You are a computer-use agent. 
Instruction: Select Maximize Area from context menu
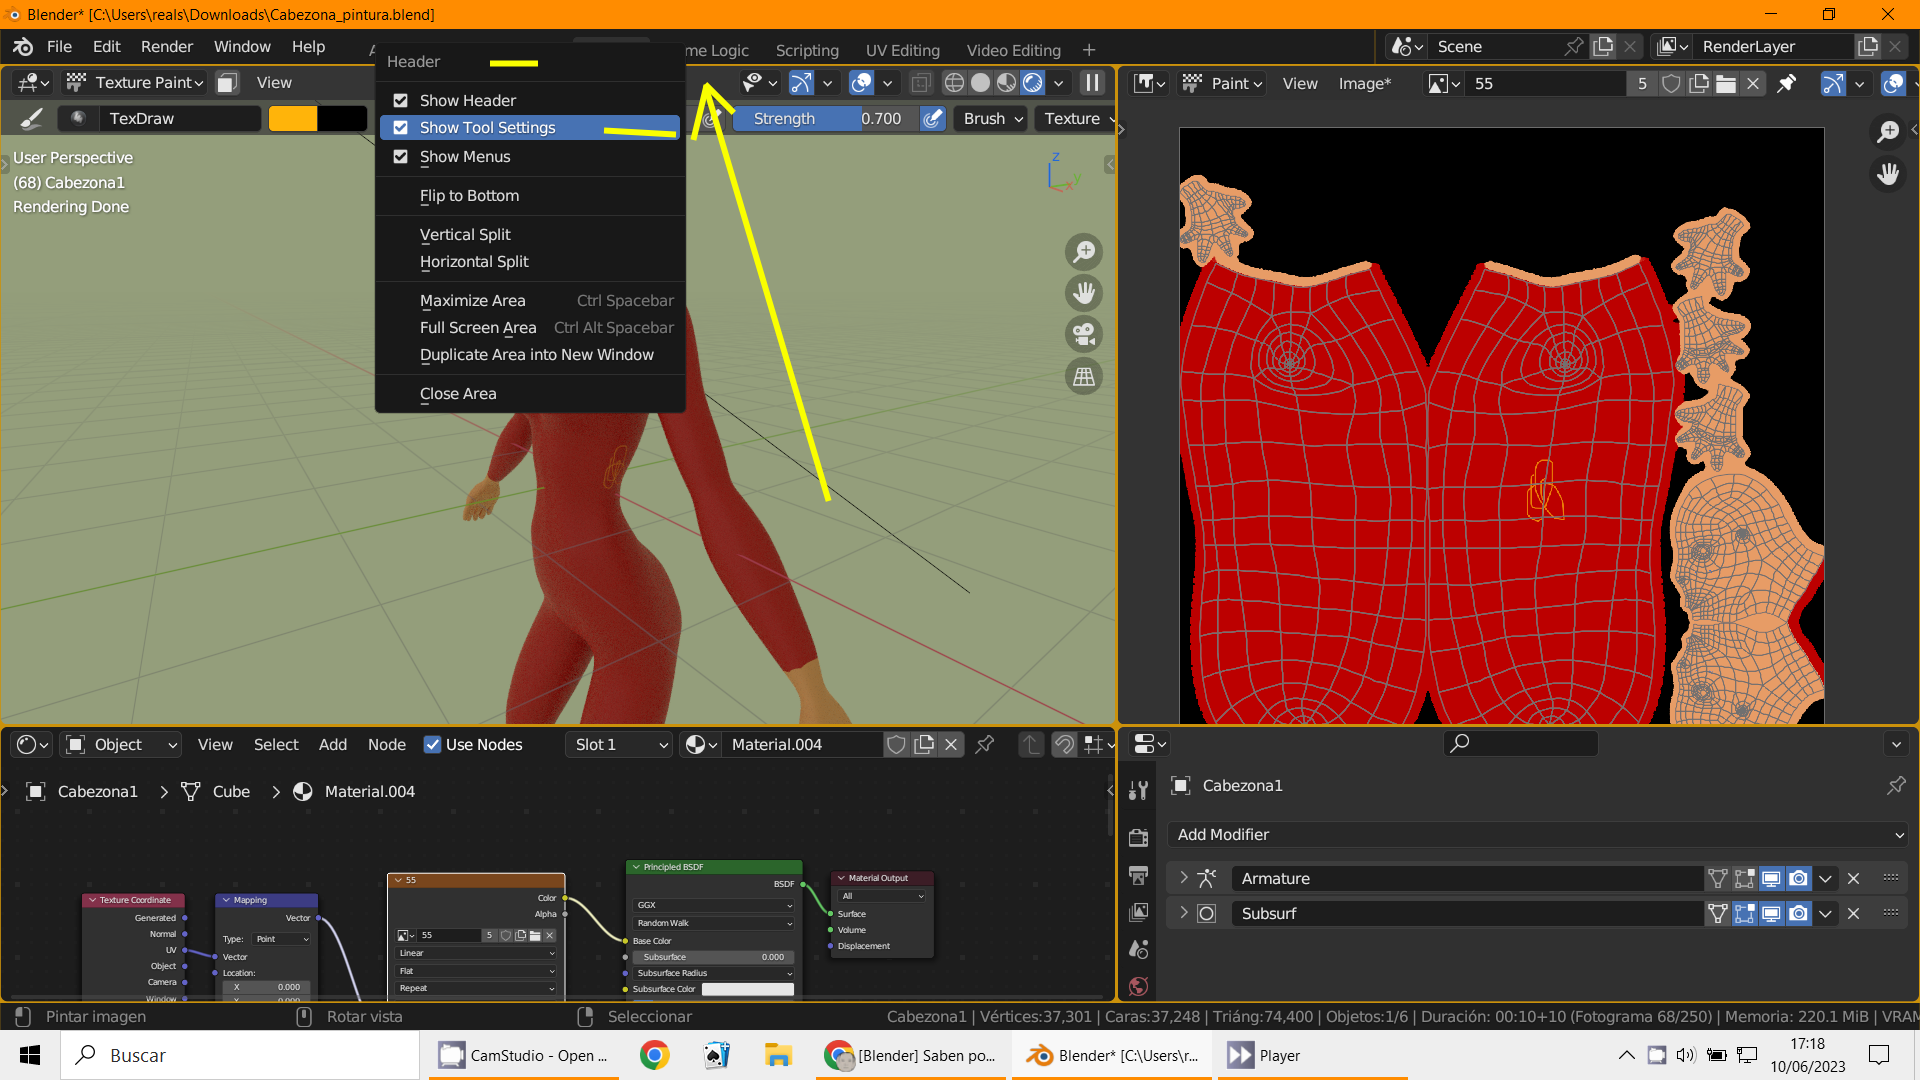tap(472, 300)
